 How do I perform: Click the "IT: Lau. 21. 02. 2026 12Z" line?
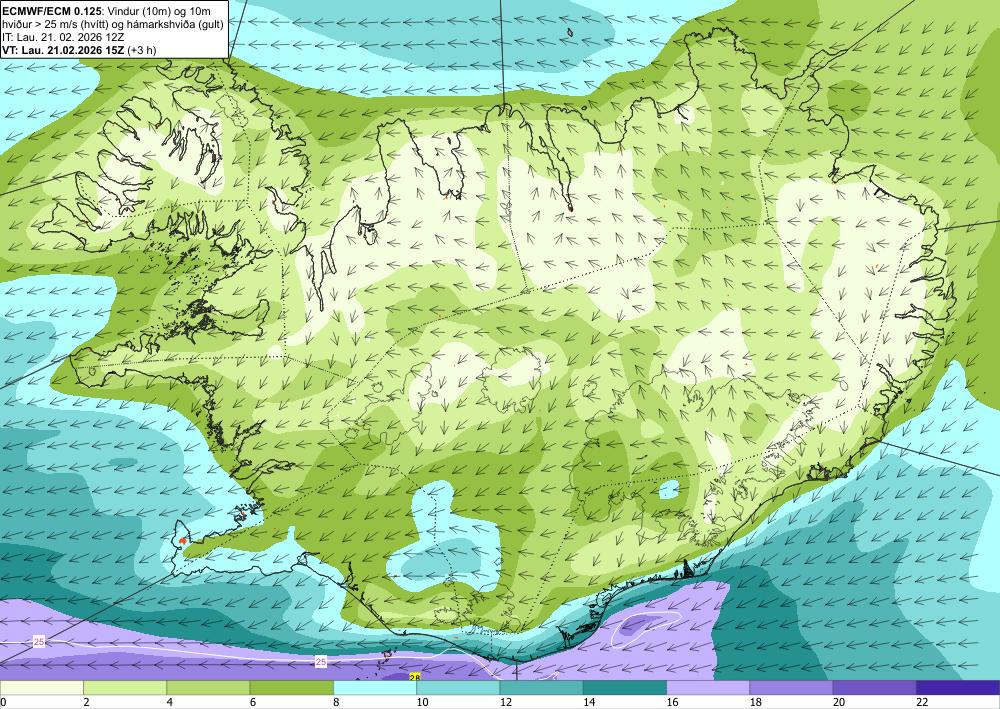point(63,37)
